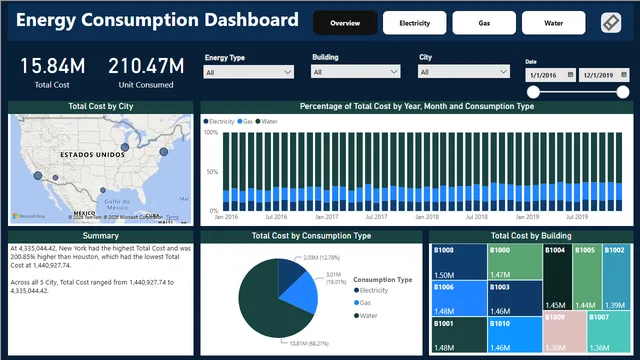Select building B1004 tile in treemap
The width and height of the screenshot is (640, 360).
click(557, 277)
